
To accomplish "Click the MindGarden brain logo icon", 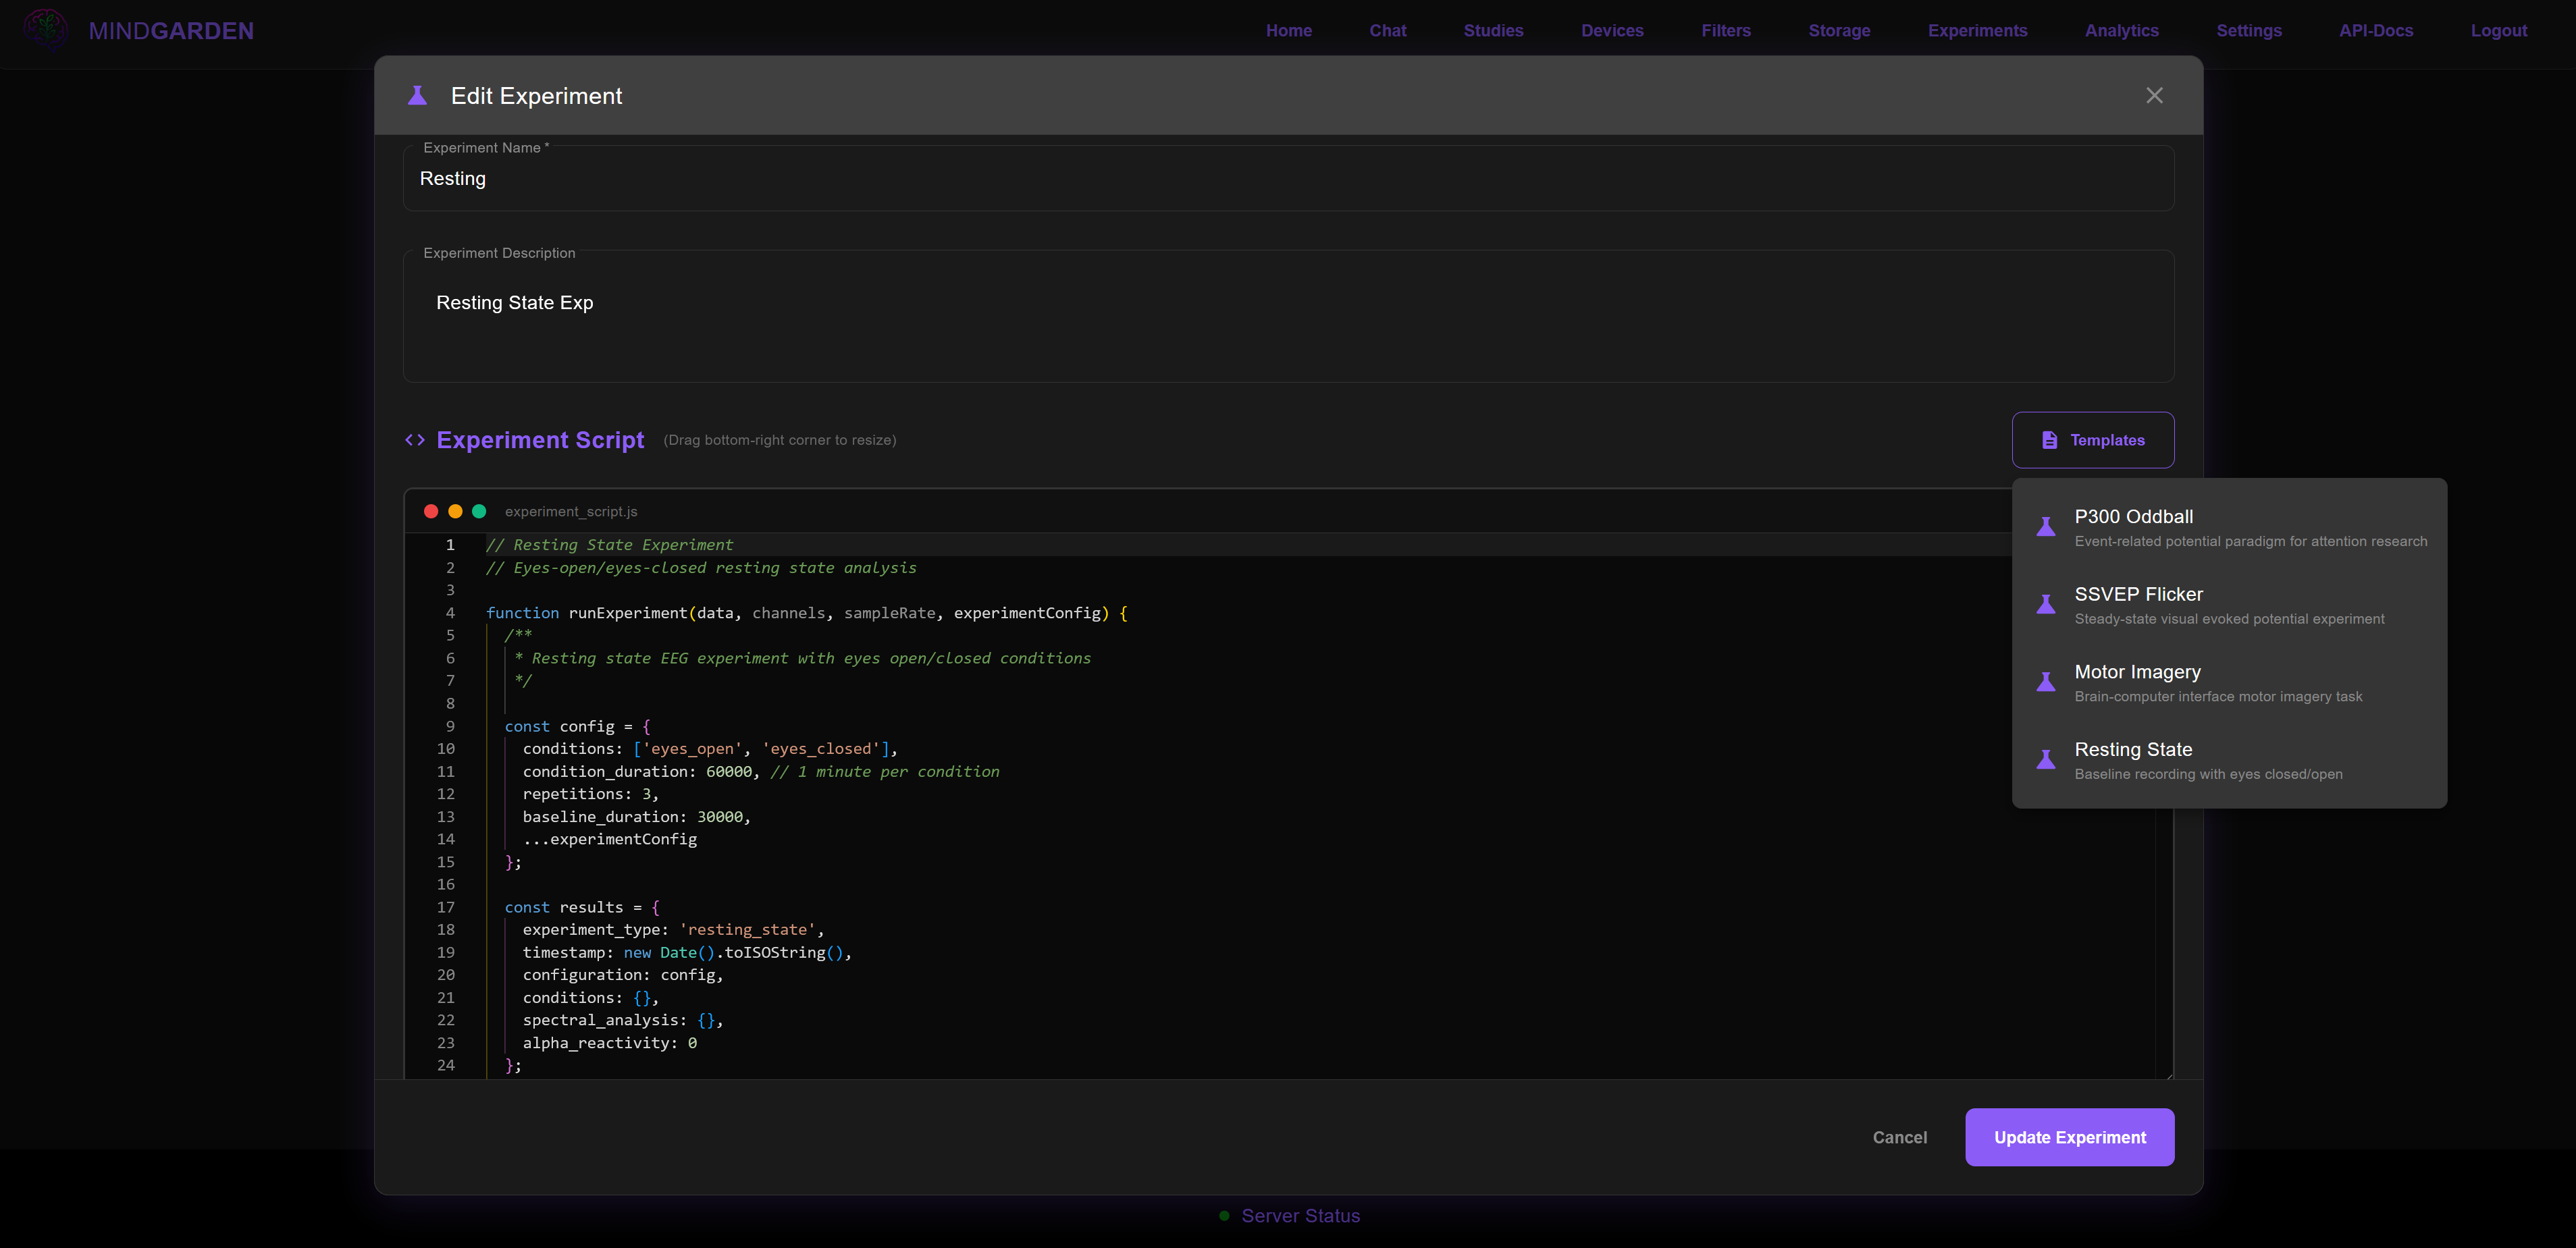I will coord(45,30).
